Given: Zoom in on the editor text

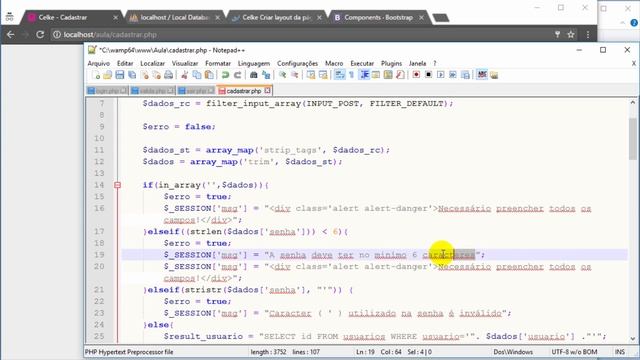Looking at the screenshot, I should click(282, 75).
